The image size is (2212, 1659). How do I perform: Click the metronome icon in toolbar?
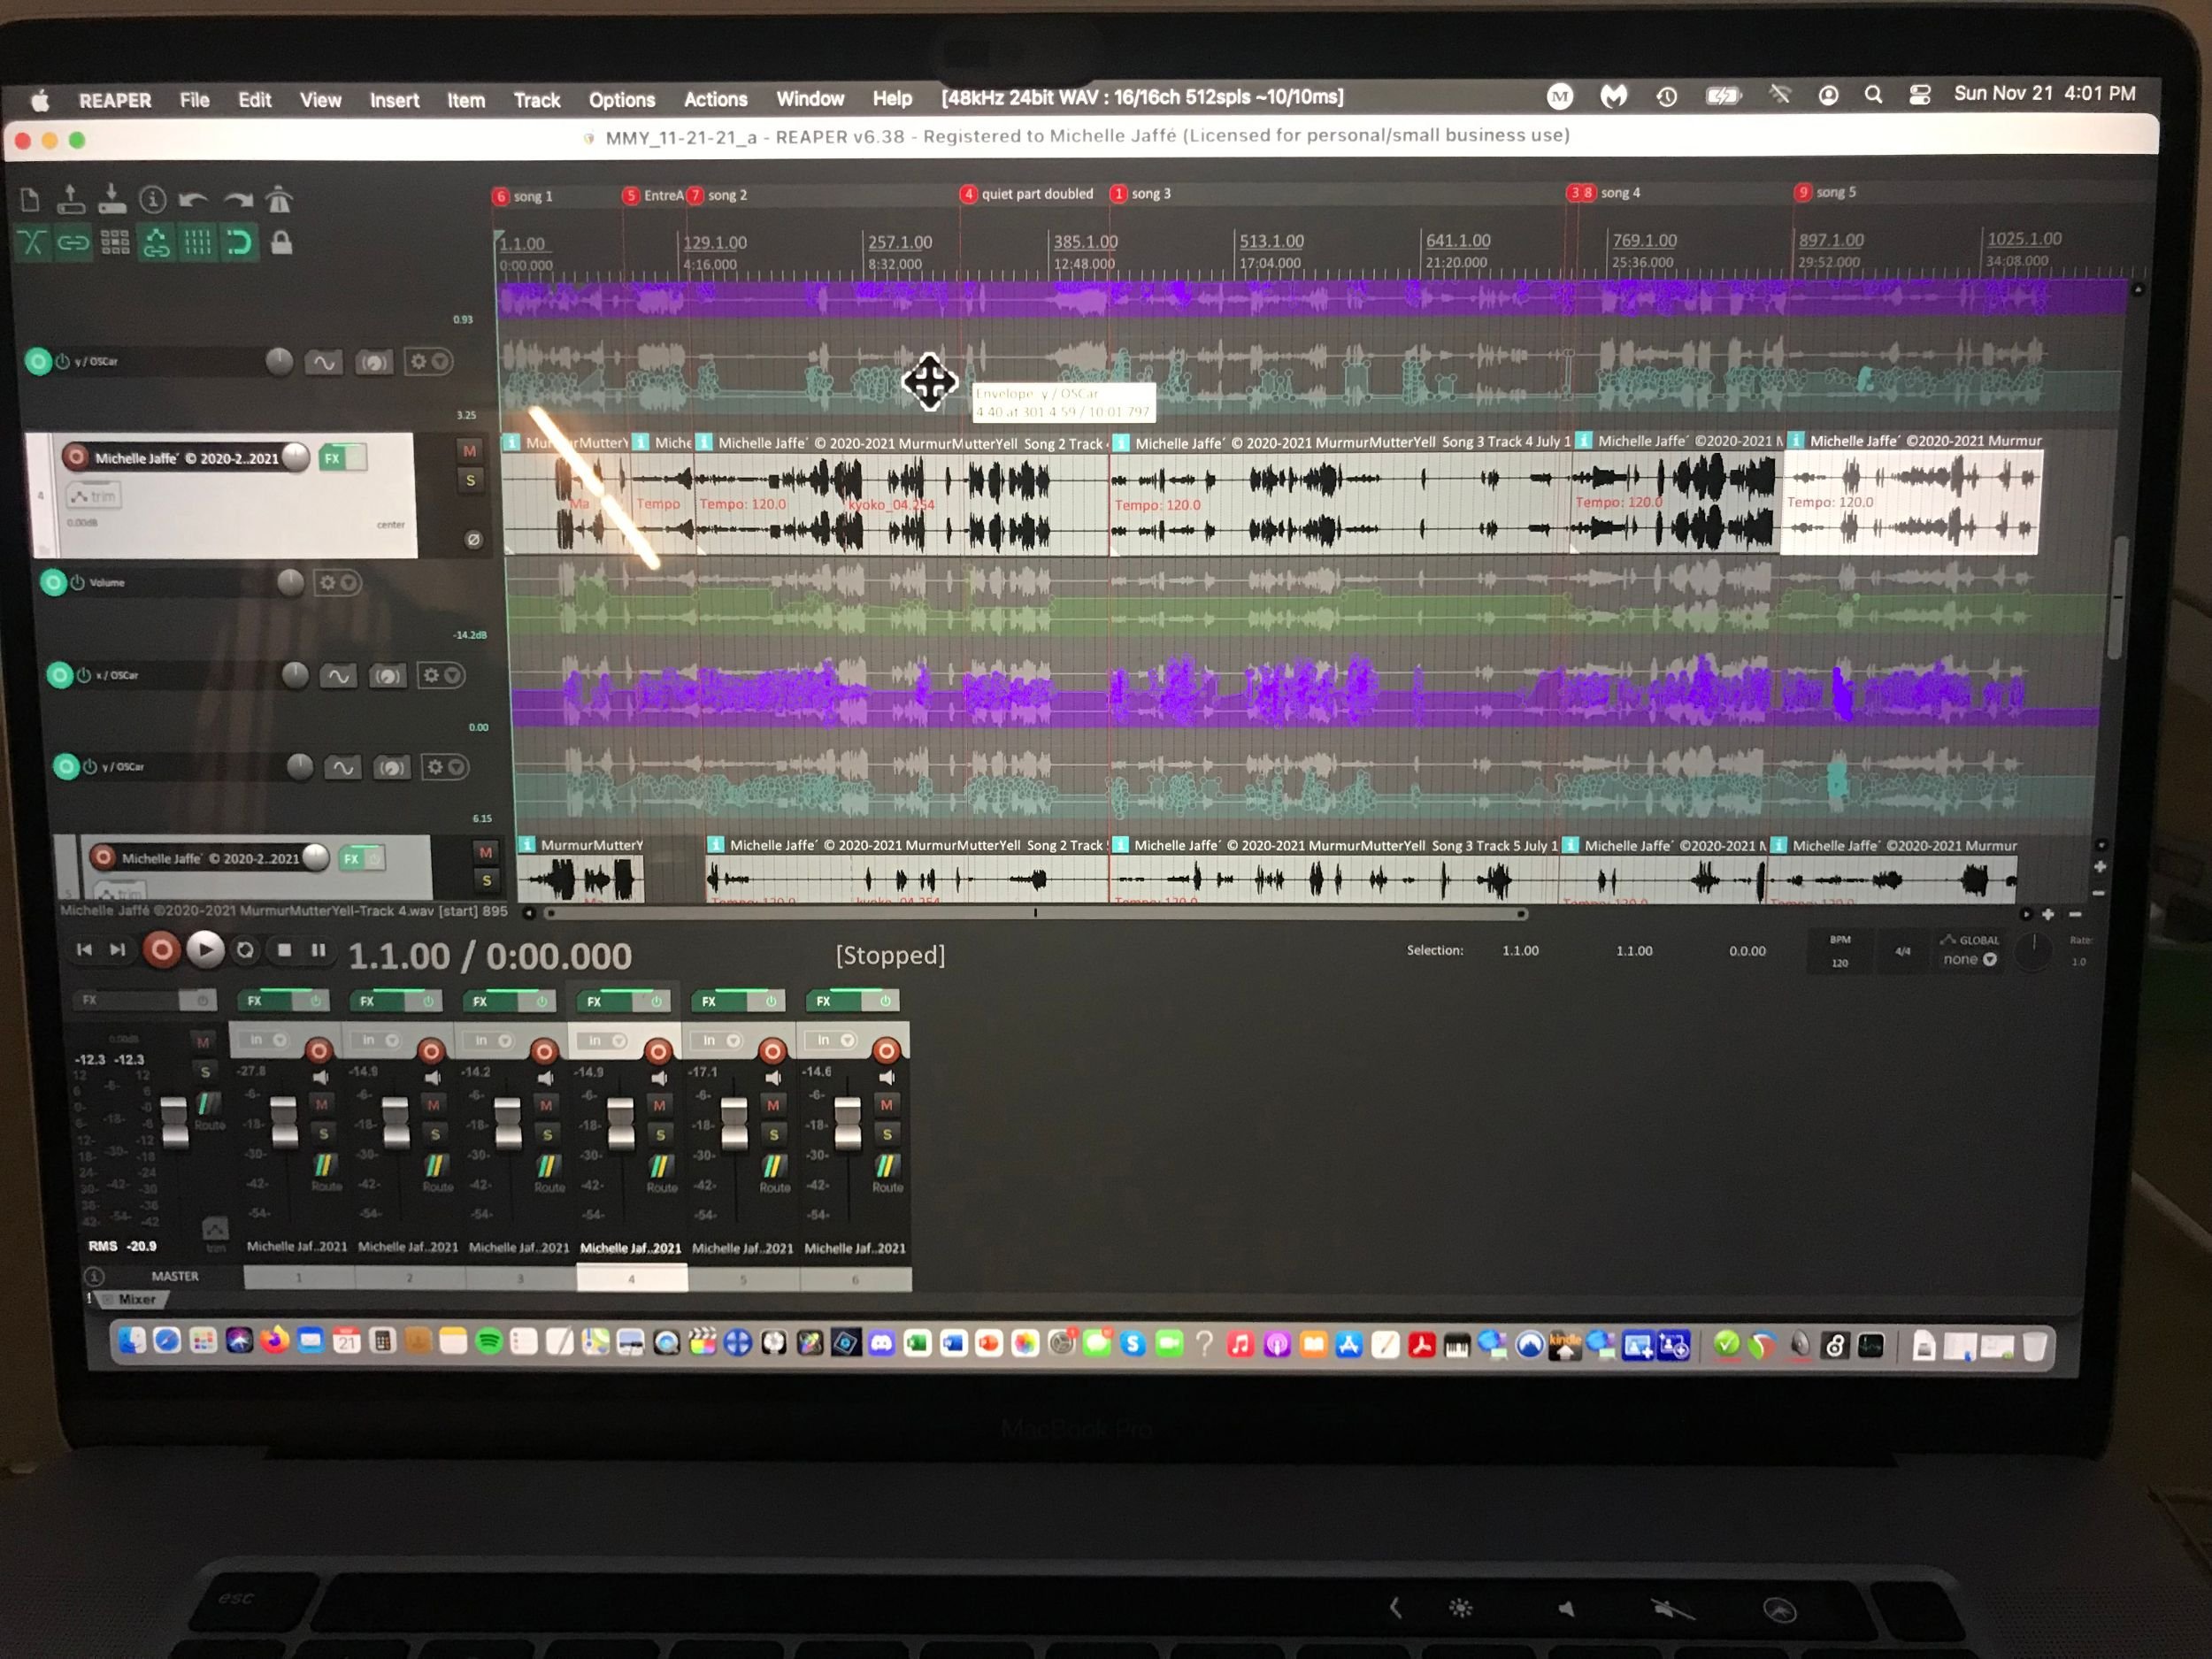[279, 200]
